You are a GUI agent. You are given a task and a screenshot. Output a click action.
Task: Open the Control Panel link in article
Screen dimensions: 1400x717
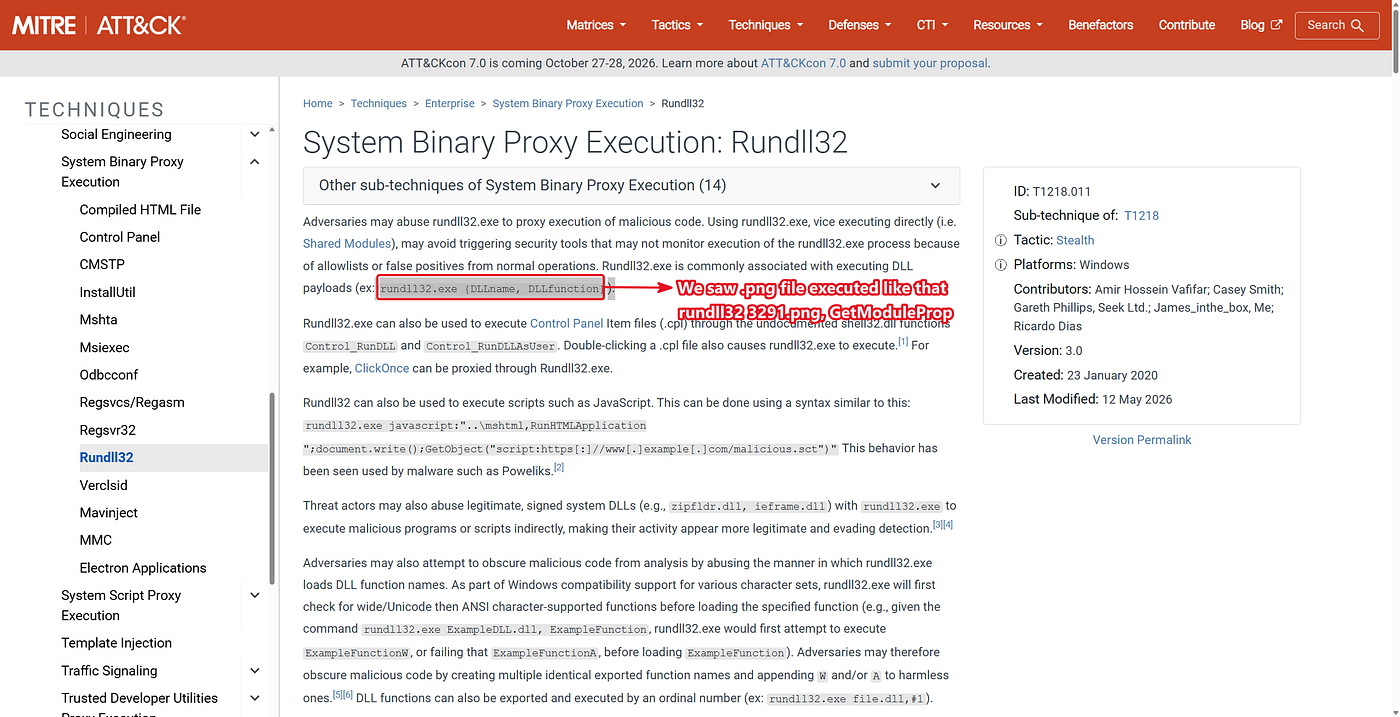click(x=566, y=323)
